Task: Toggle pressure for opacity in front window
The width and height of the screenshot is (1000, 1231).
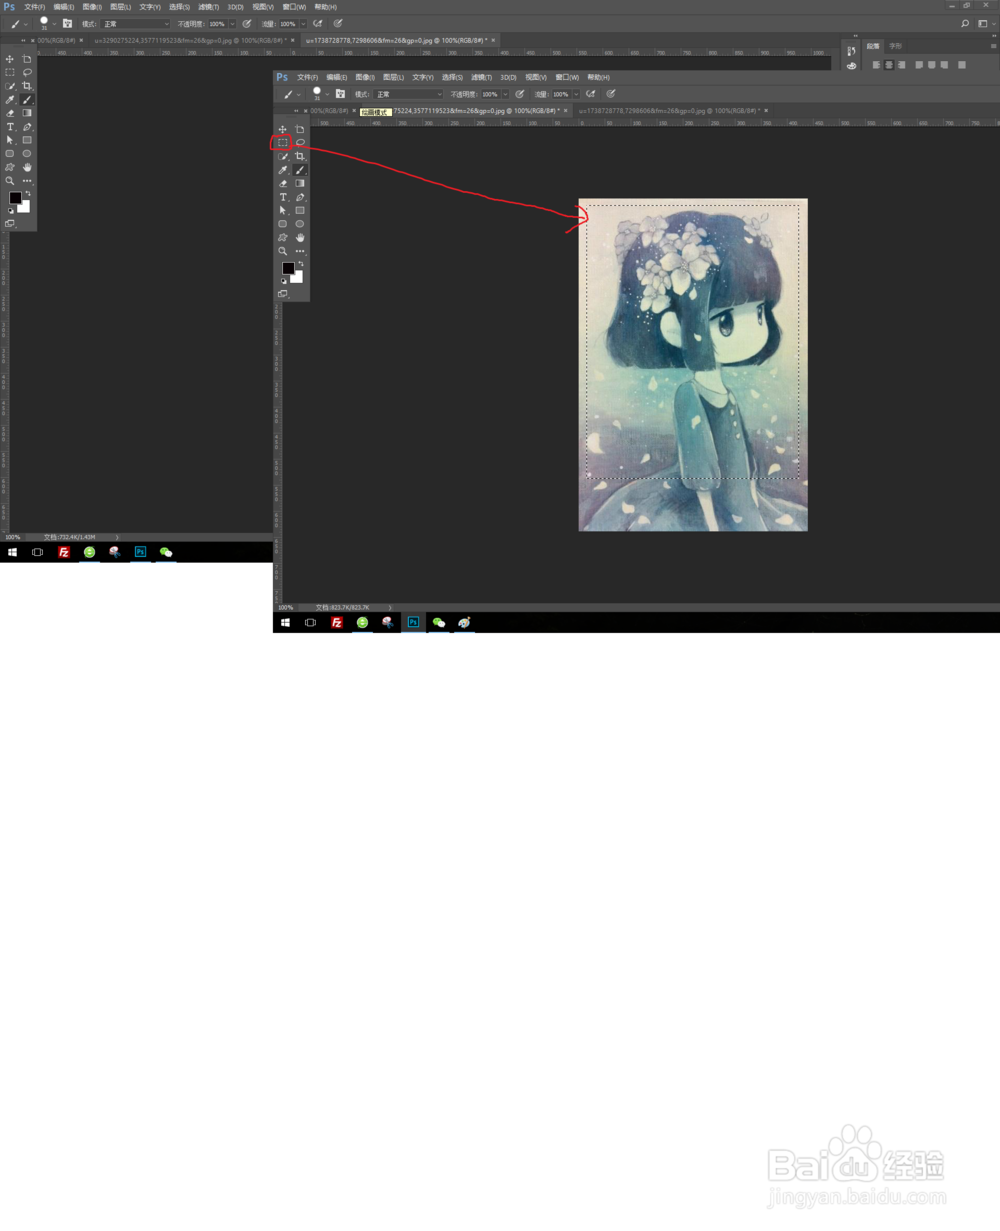Action: 519,94
